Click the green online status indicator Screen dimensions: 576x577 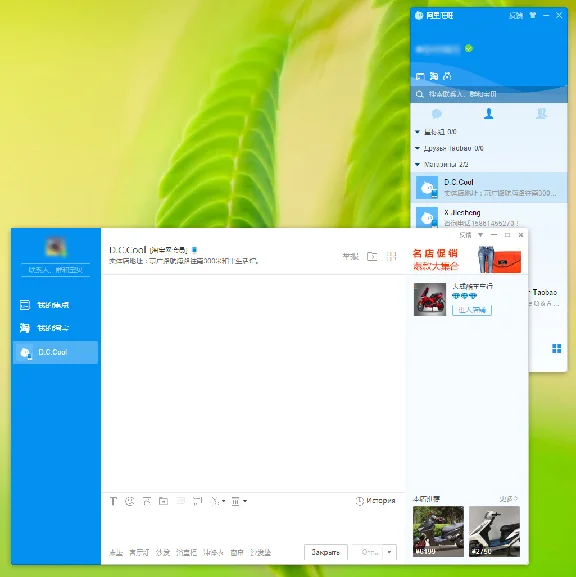(469, 49)
